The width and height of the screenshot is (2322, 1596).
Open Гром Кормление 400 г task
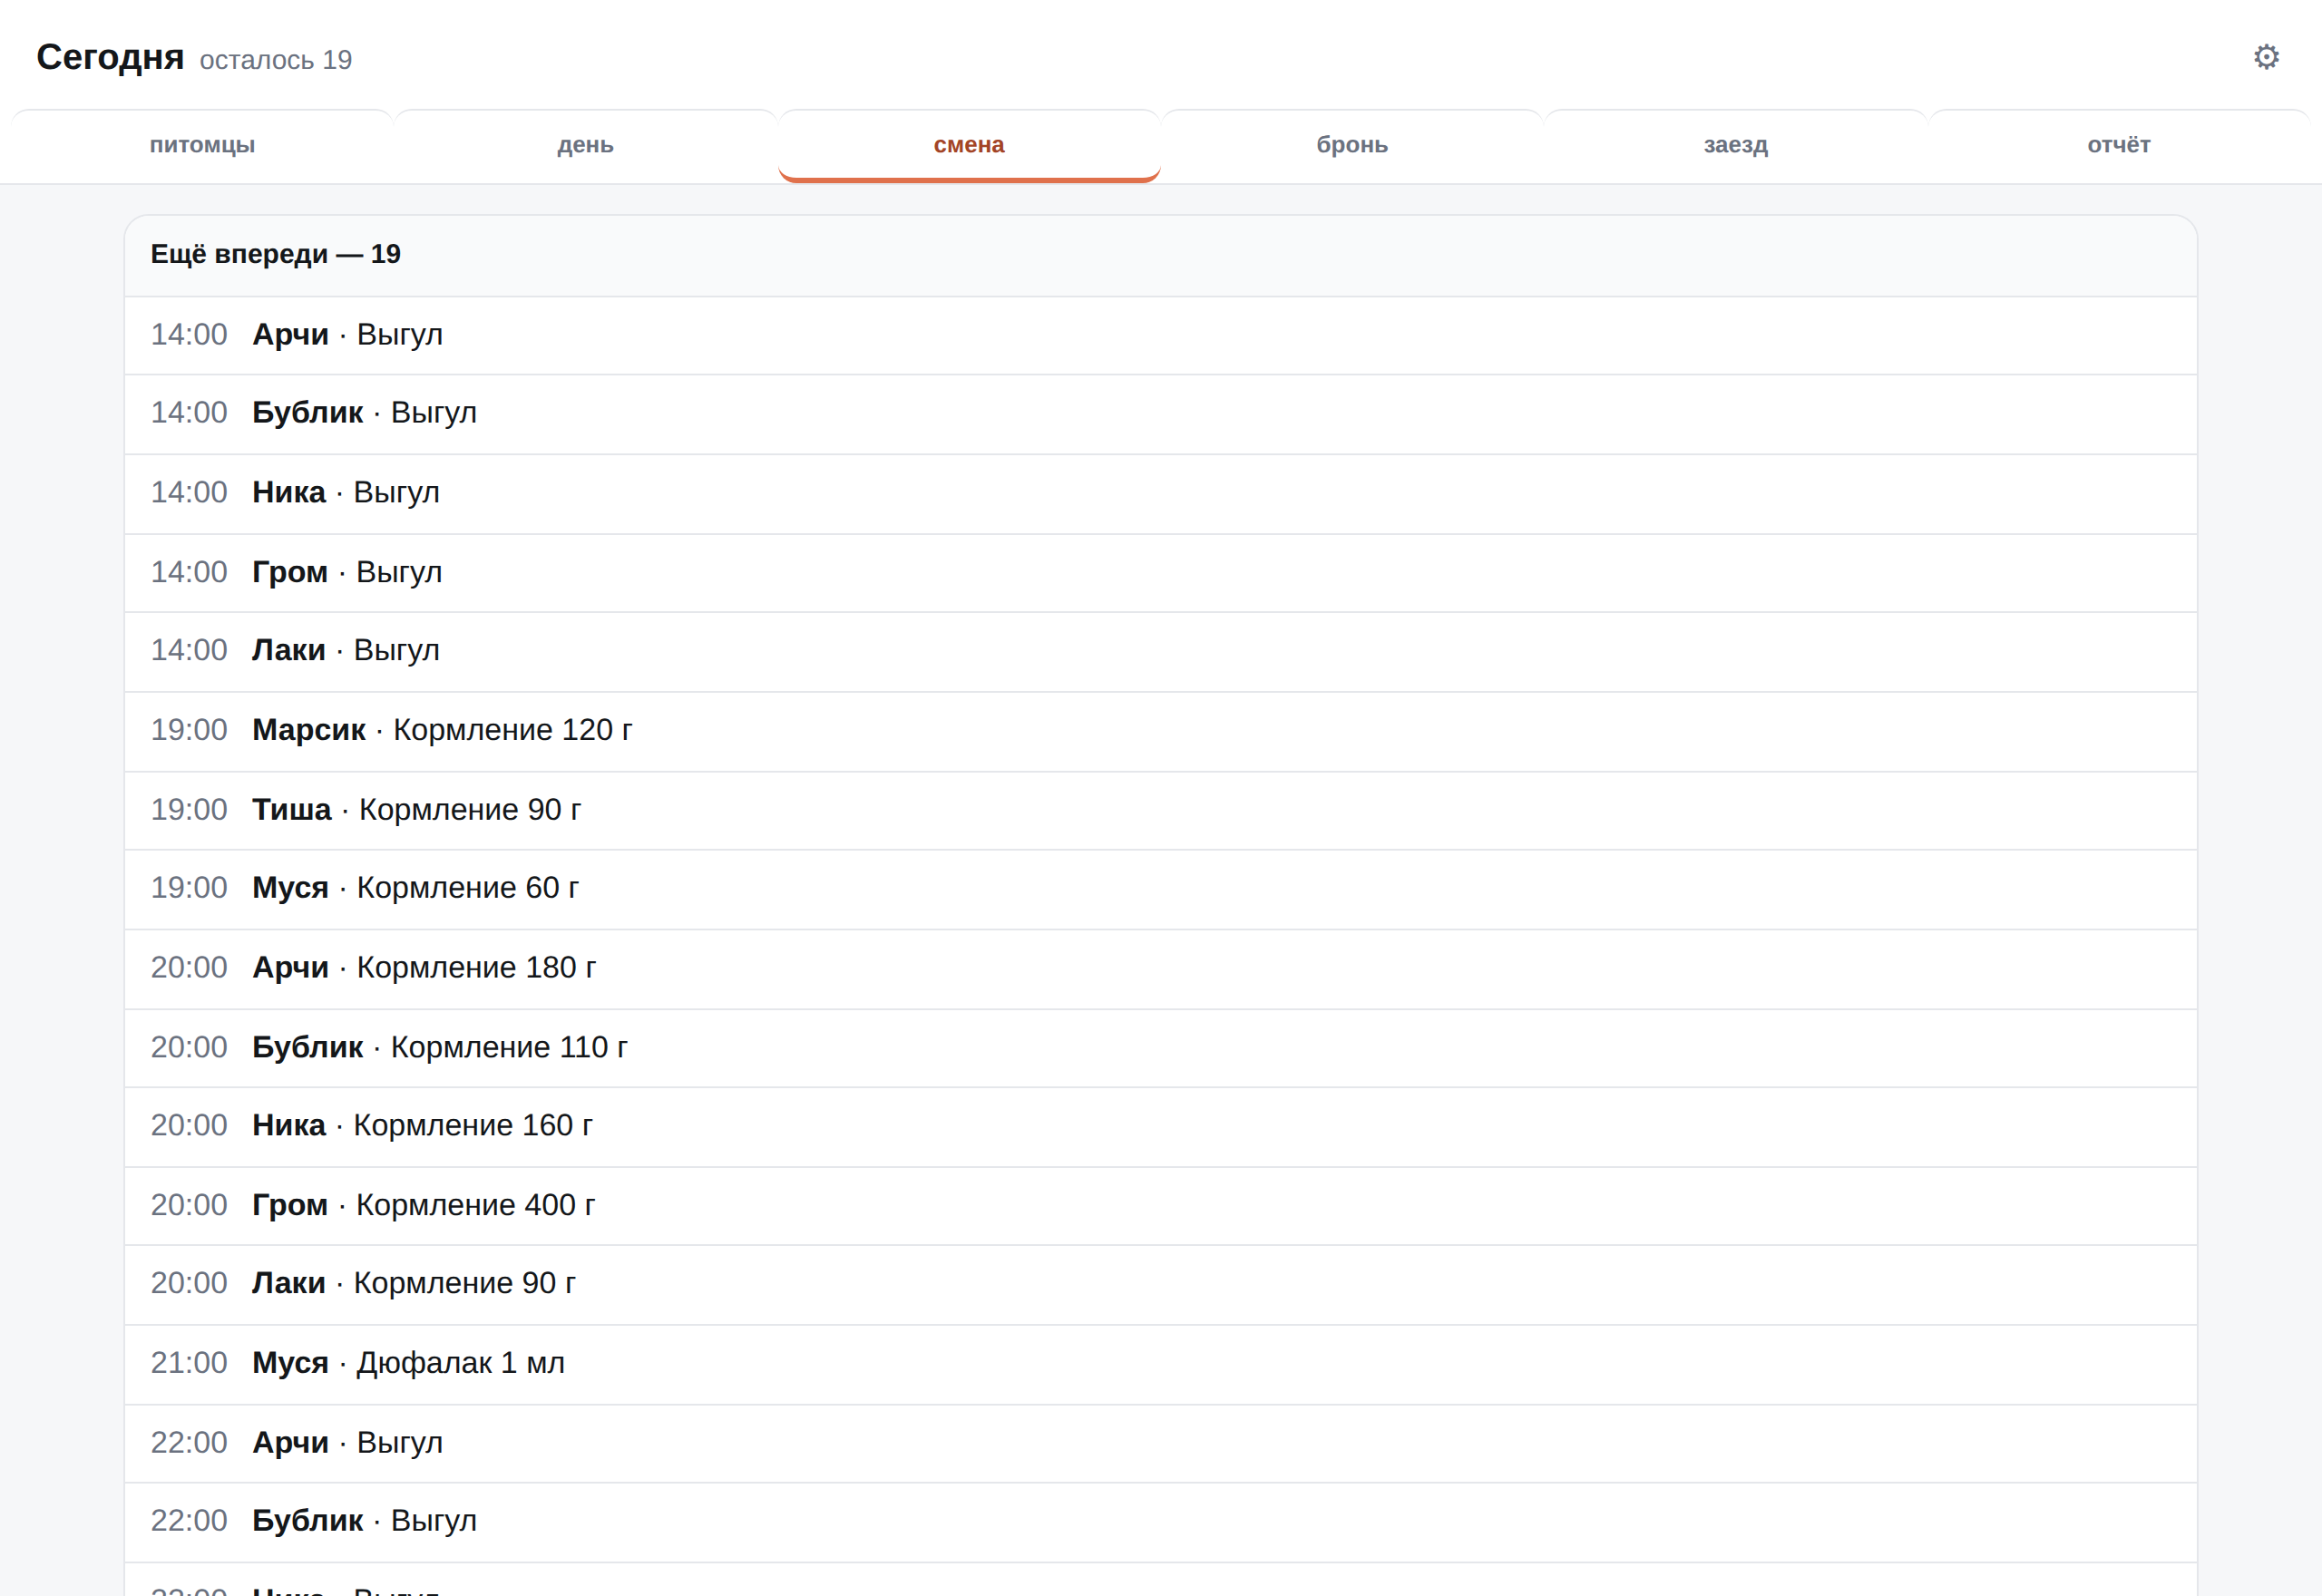tap(1160, 1205)
